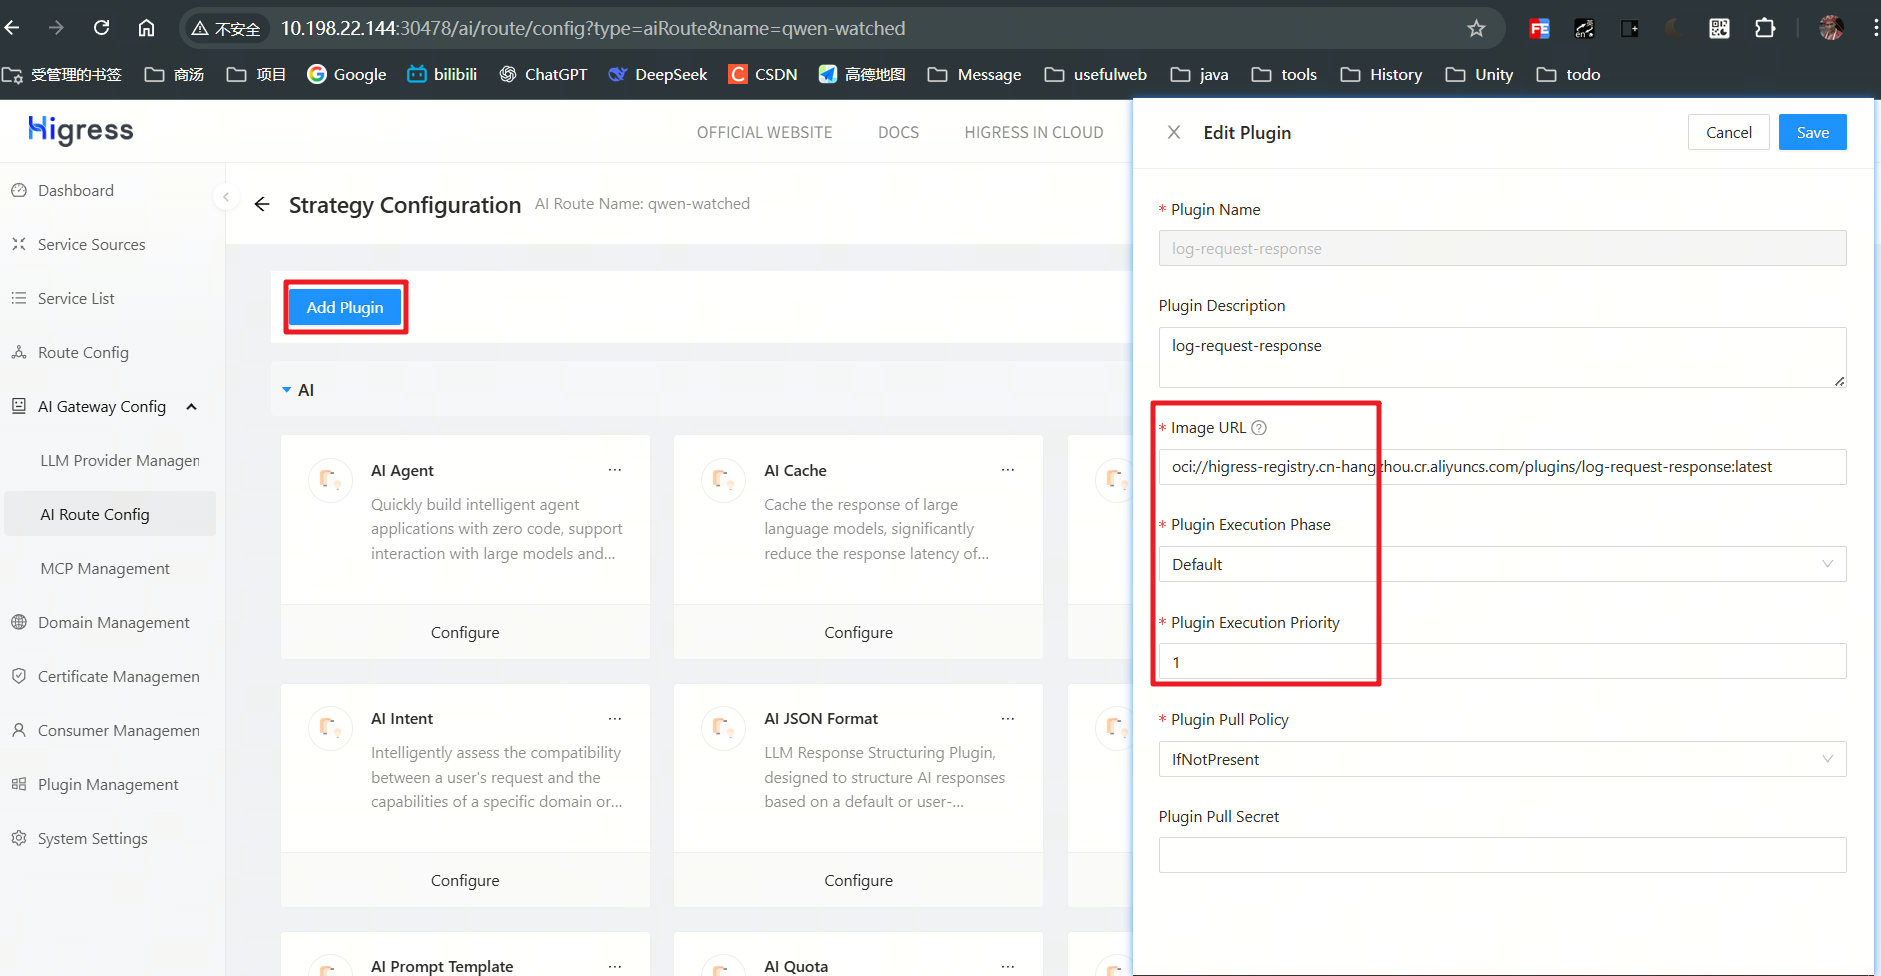1881x976 pixels.
Task: Open LLM Provider Management submenu
Action: (119, 460)
